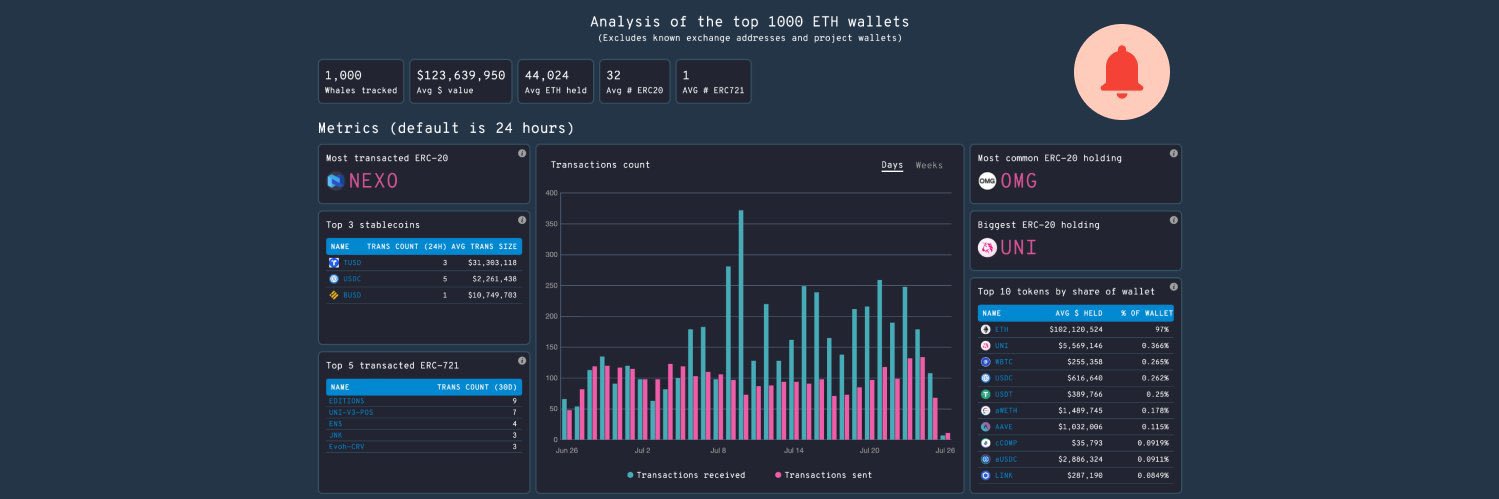This screenshot has width=1499, height=499.
Task: Click the USDT icon in Top 10 tokens
Action: tap(985, 394)
